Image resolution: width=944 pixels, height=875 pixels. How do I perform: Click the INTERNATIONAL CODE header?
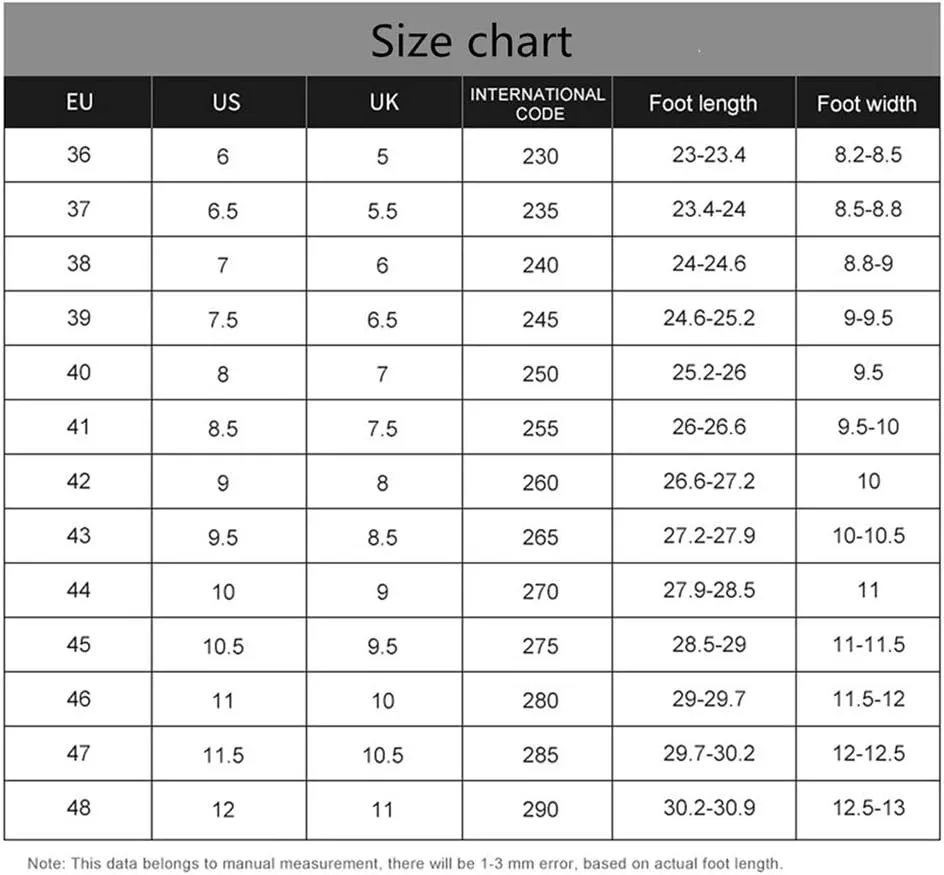[x=538, y=104]
